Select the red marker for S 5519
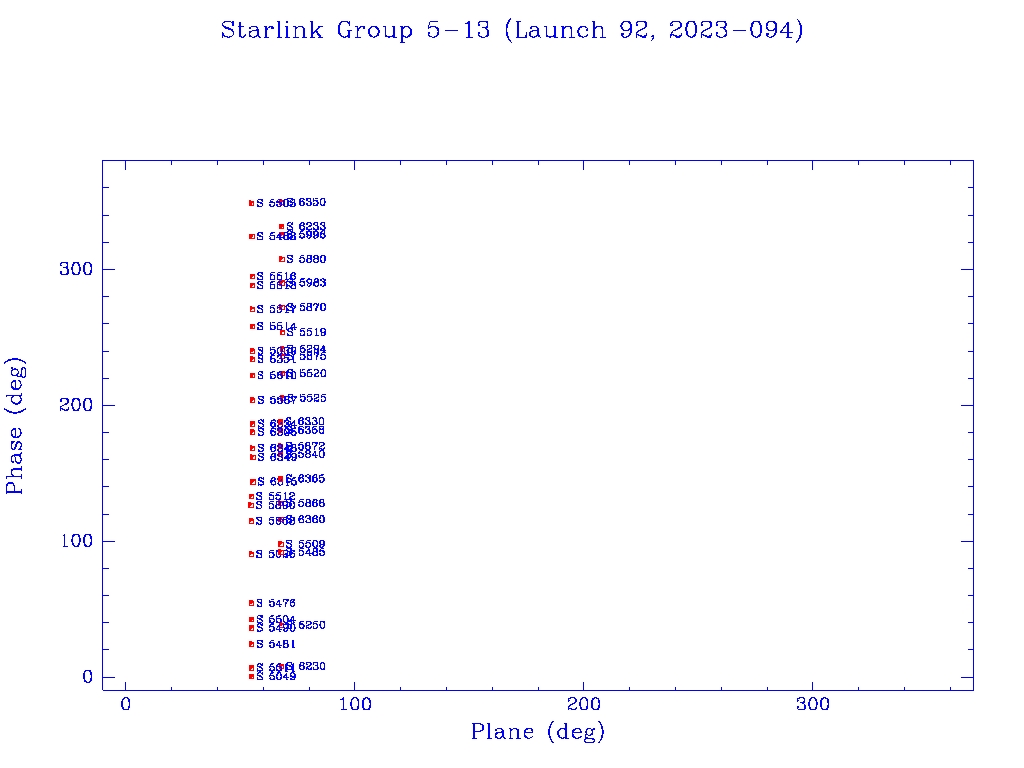This screenshot has width=1024, height=768. tap(282, 332)
